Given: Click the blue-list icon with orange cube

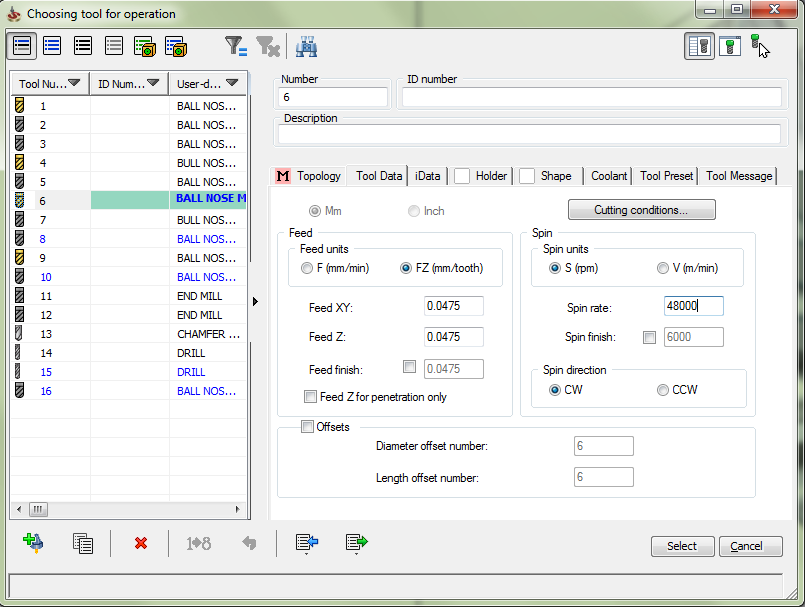Looking at the screenshot, I should 176,46.
